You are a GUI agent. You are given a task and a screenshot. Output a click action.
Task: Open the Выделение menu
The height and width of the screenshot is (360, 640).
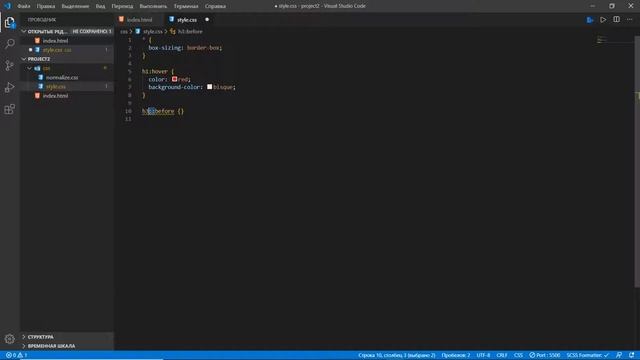(x=75, y=6)
